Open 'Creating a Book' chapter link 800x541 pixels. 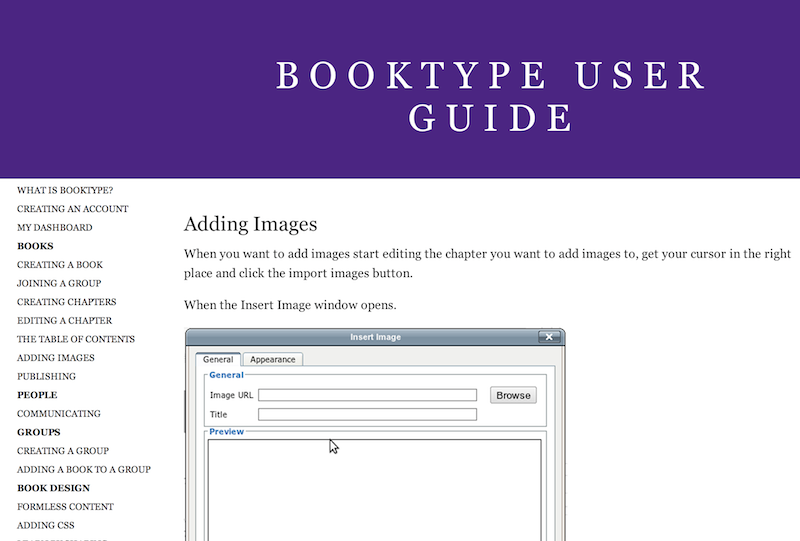click(60, 265)
